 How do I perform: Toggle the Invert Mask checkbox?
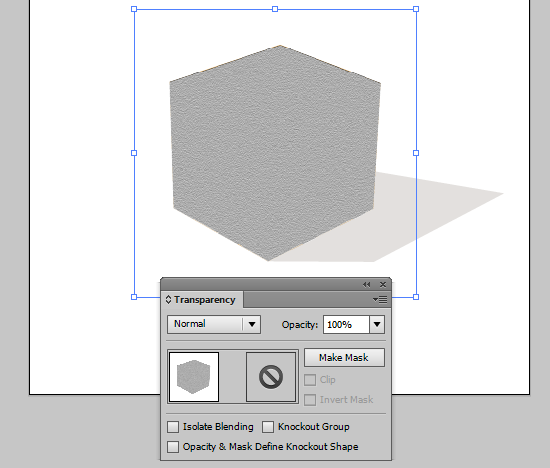(x=310, y=400)
